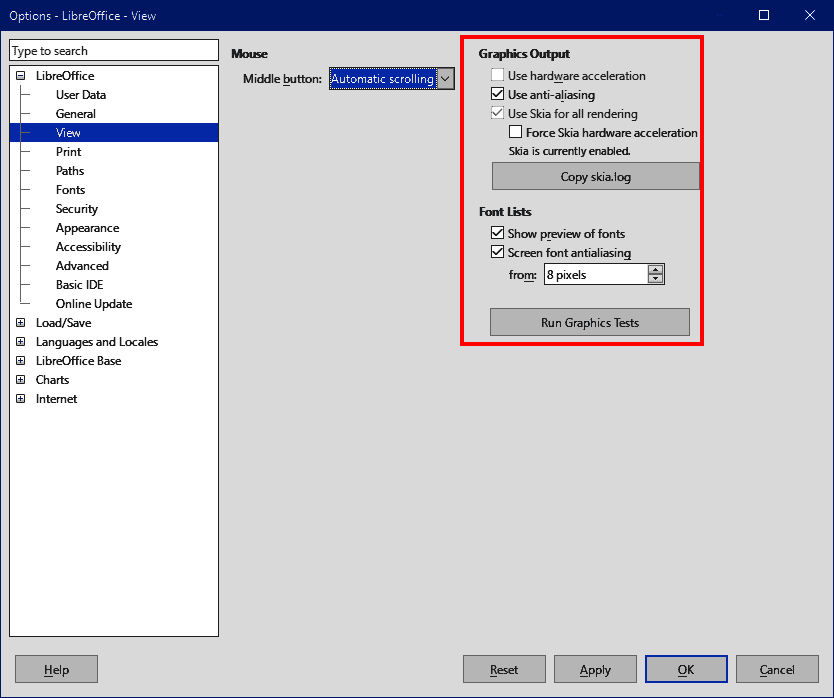Open the Paths options page
Screen dimensions: 834x698
[x=70, y=171]
